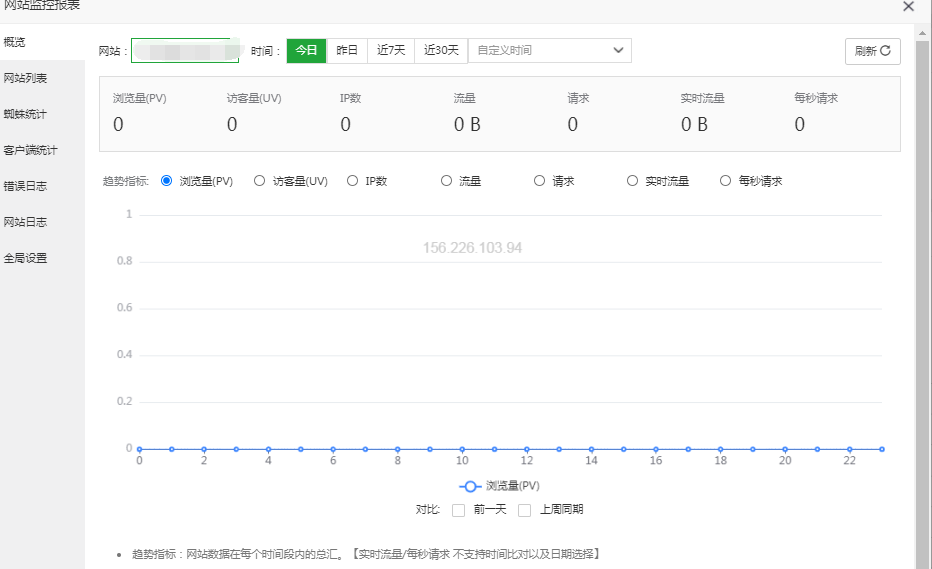Open the 蜘蛛统计 sidebar item
The width and height of the screenshot is (932, 569).
(x=42, y=114)
